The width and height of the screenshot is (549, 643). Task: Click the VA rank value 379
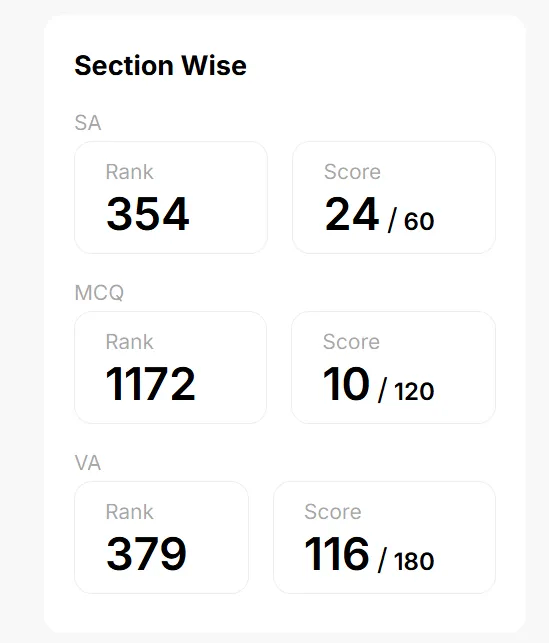[146, 554]
